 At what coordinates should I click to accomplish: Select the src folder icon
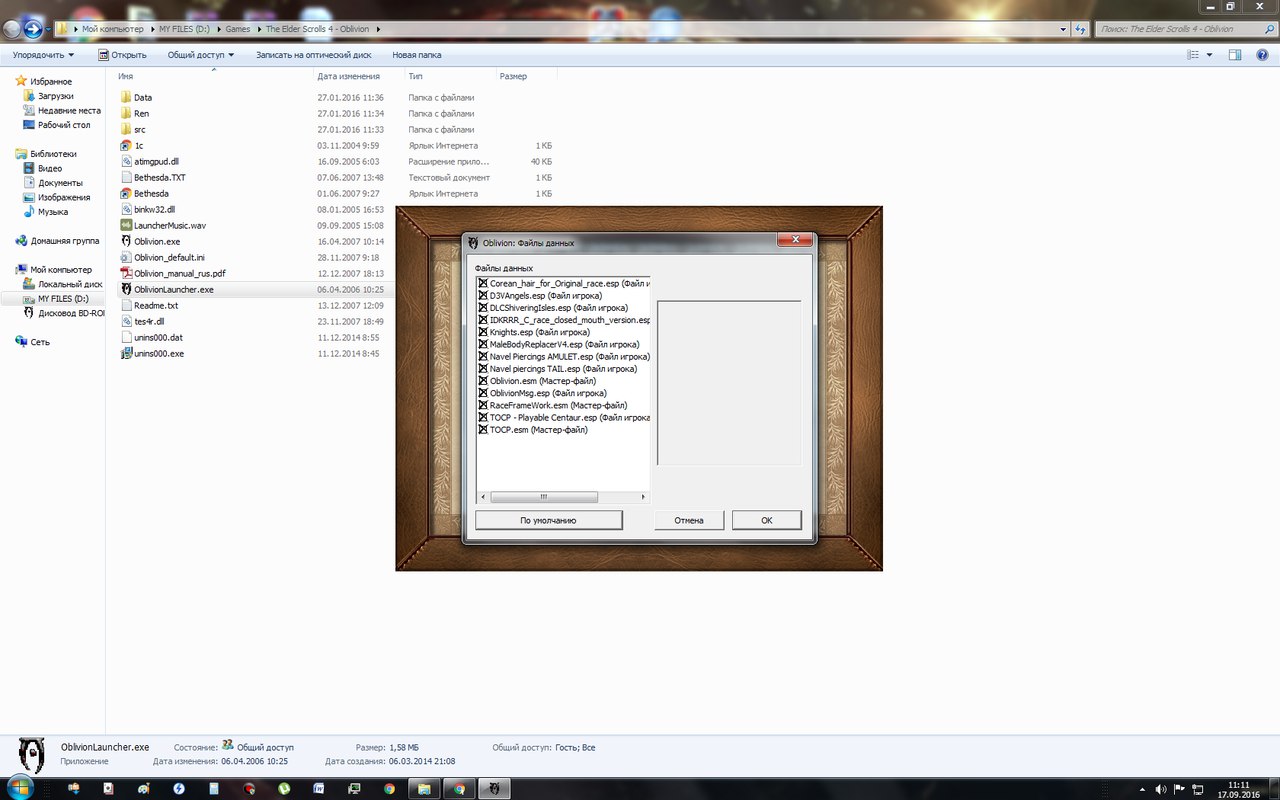pyautogui.click(x=126, y=130)
